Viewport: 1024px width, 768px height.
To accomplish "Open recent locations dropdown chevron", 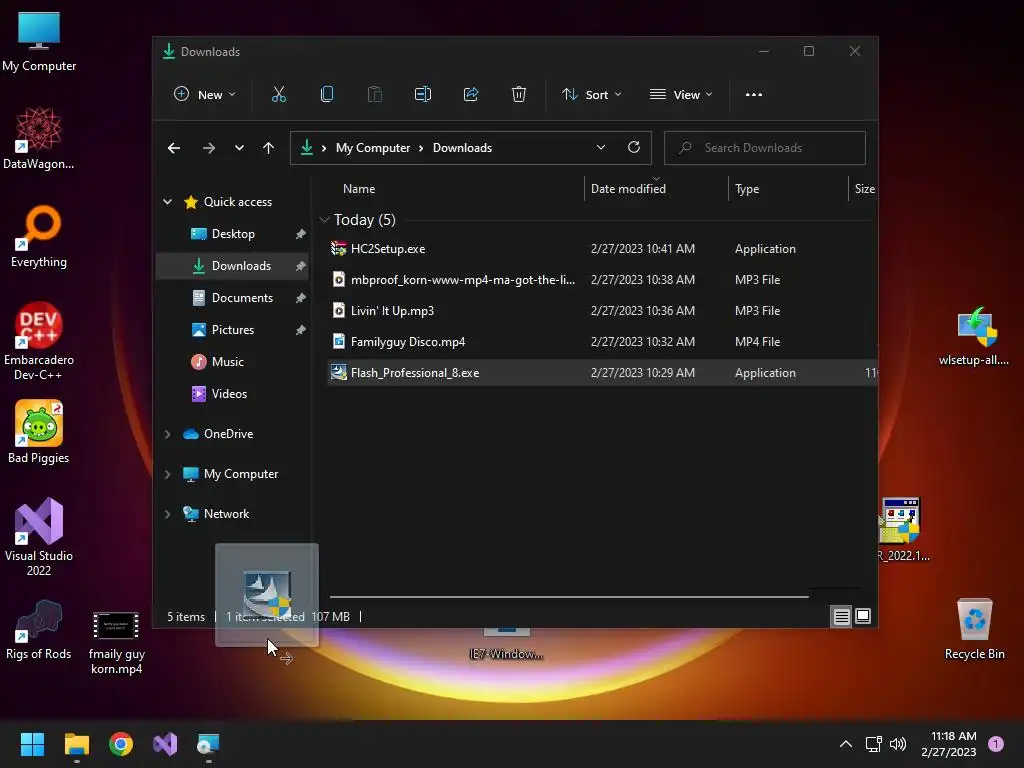I will click(x=239, y=148).
